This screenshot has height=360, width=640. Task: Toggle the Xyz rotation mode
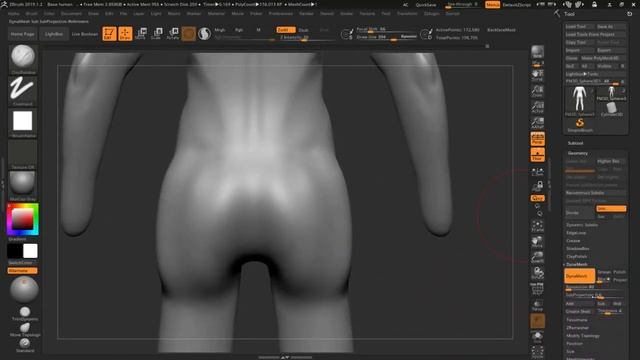[538, 198]
